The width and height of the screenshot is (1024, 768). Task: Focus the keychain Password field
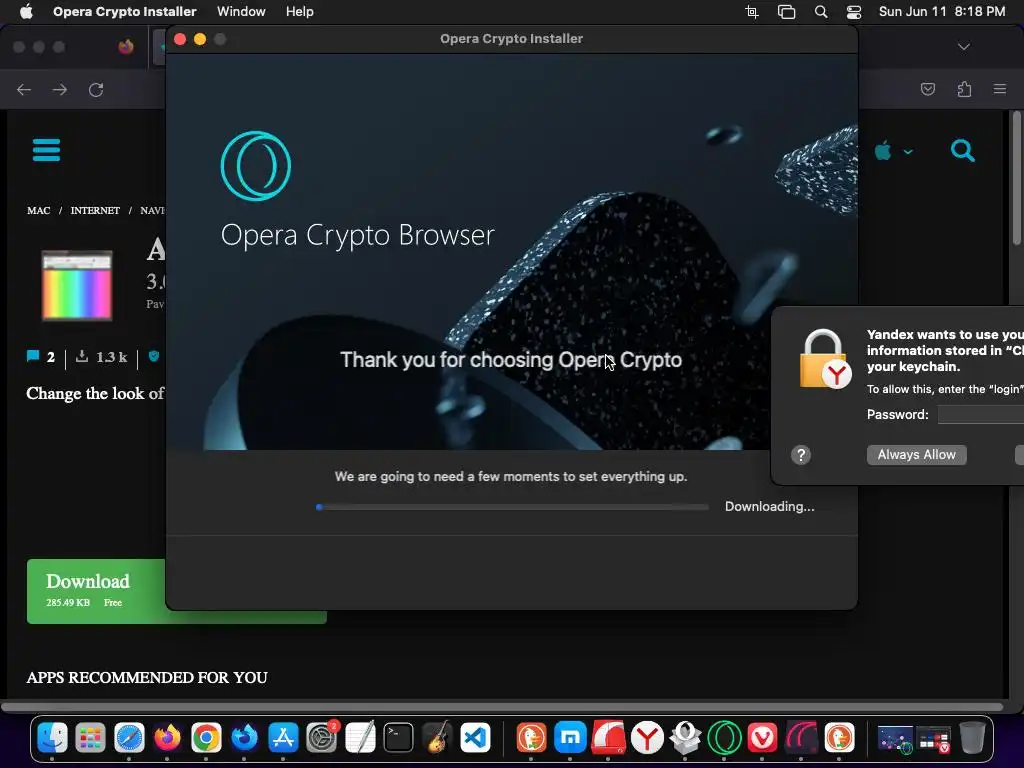pyautogui.click(x=981, y=414)
